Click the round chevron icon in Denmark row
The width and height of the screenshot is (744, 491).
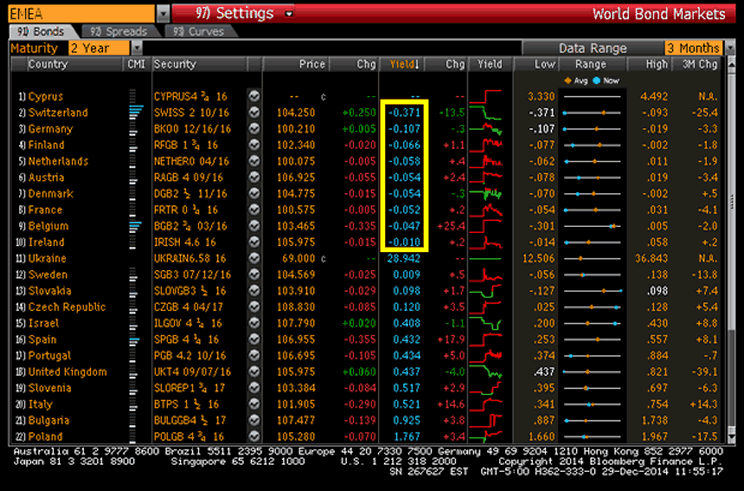tap(254, 194)
